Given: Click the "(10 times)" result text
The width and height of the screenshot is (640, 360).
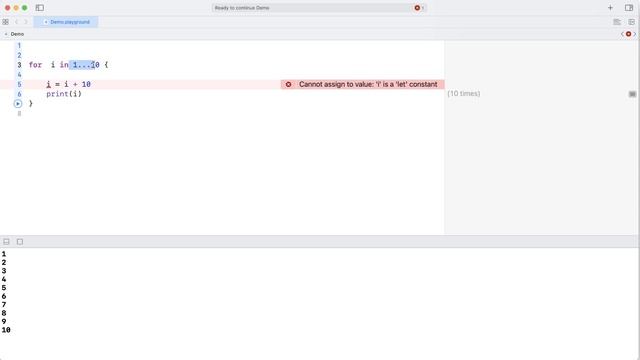Looking at the screenshot, I should [x=464, y=93].
